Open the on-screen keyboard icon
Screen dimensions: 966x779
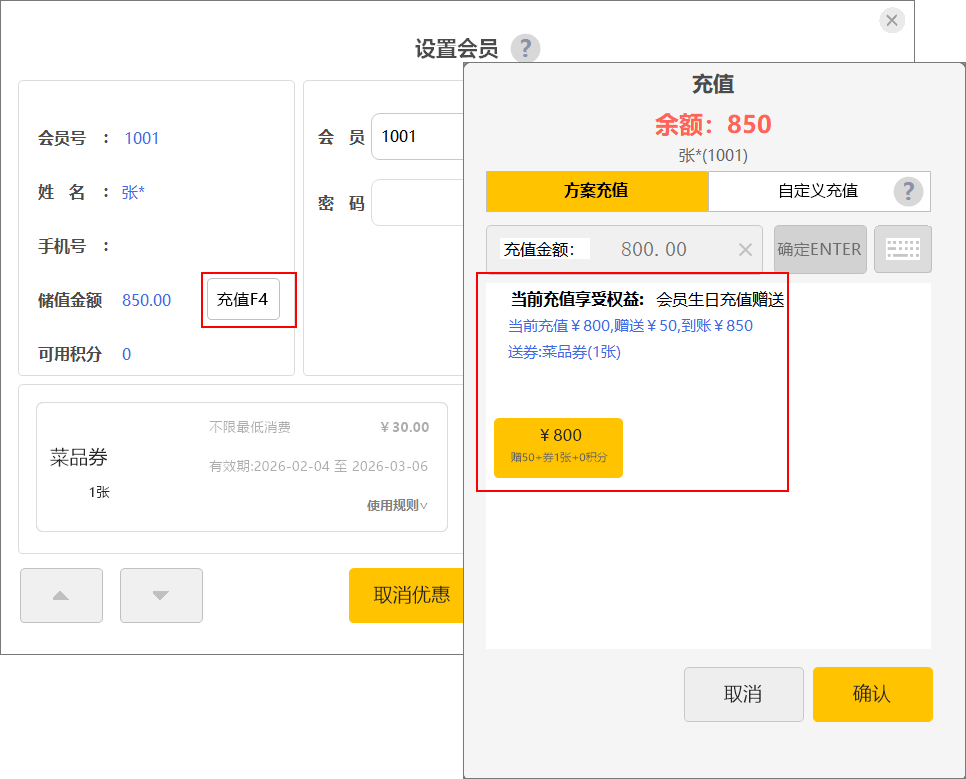pyautogui.click(x=903, y=249)
